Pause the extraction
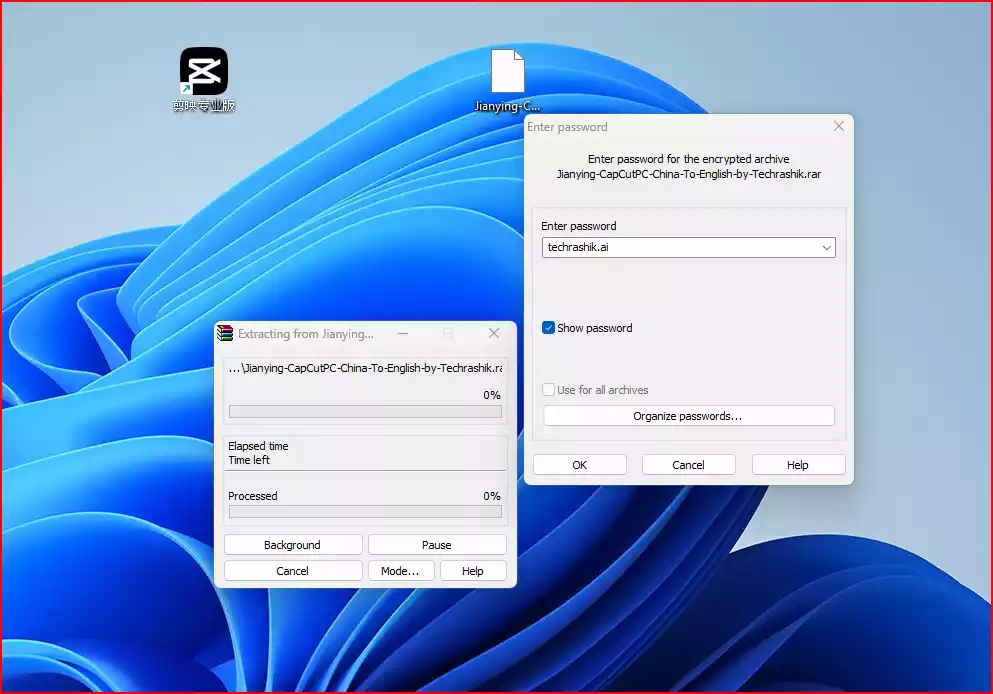Screen dimensions: 993x694 tap(437, 545)
